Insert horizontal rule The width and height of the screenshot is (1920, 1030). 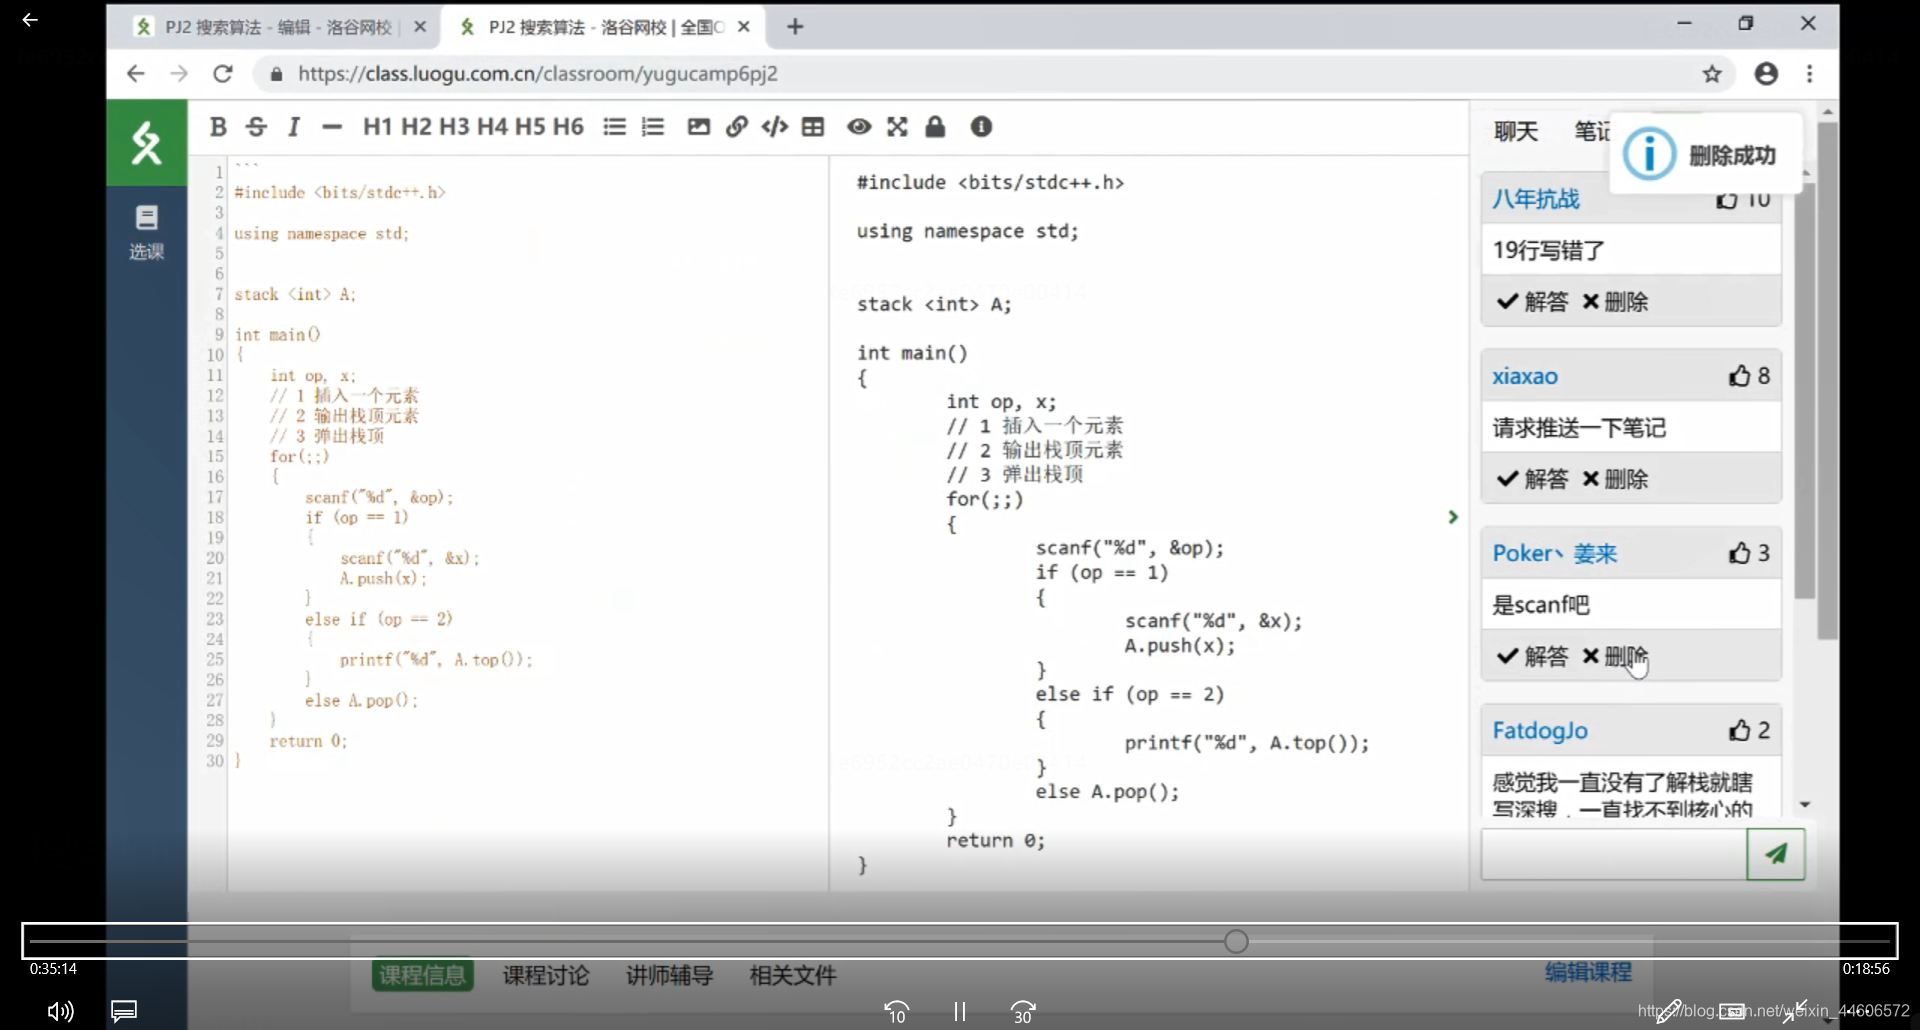(332, 127)
